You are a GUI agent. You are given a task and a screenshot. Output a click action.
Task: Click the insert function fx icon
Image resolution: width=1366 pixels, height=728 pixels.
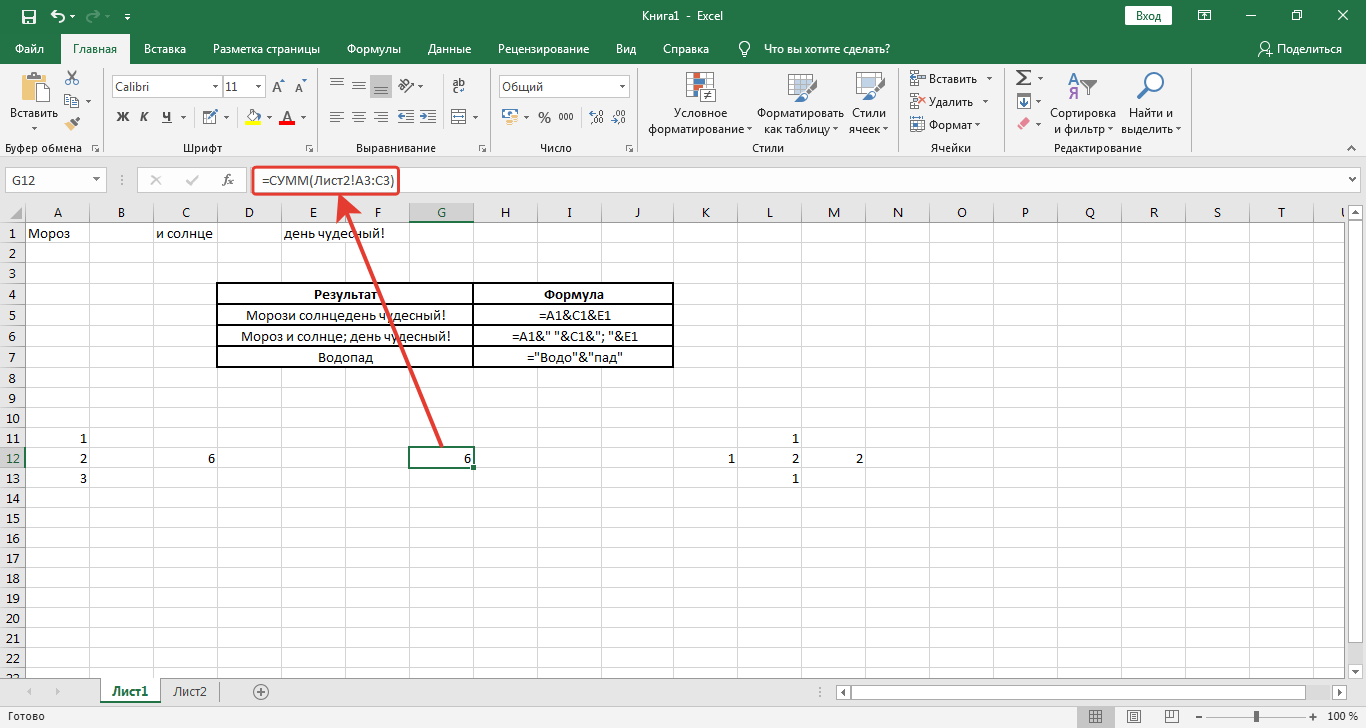tap(228, 180)
